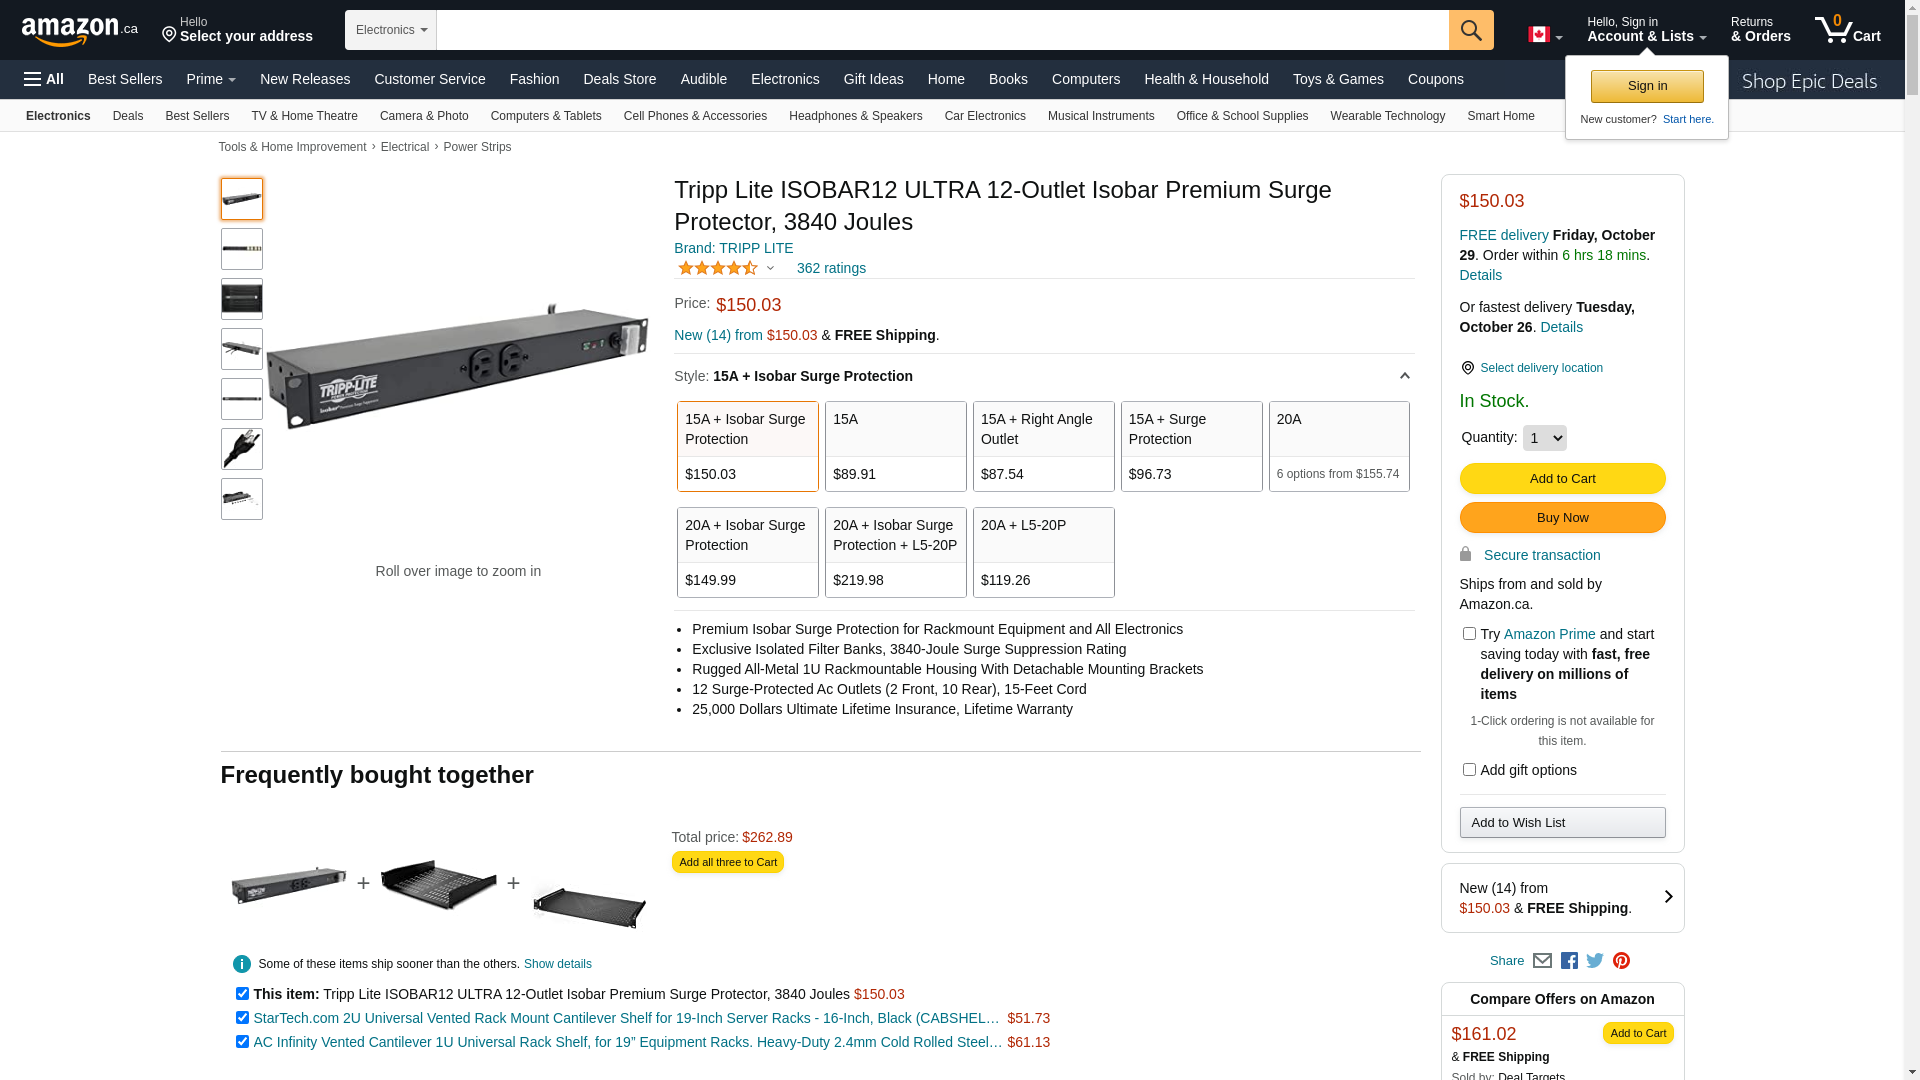Open the All hamburger menu
This screenshot has height=1080, width=1920.
pos(44,79)
